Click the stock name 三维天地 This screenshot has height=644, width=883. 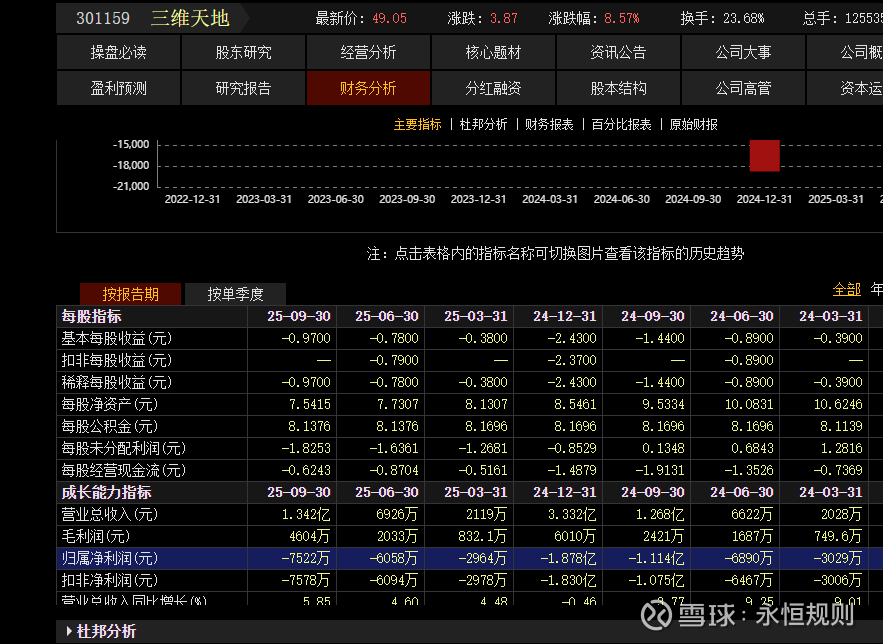tap(190, 18)
